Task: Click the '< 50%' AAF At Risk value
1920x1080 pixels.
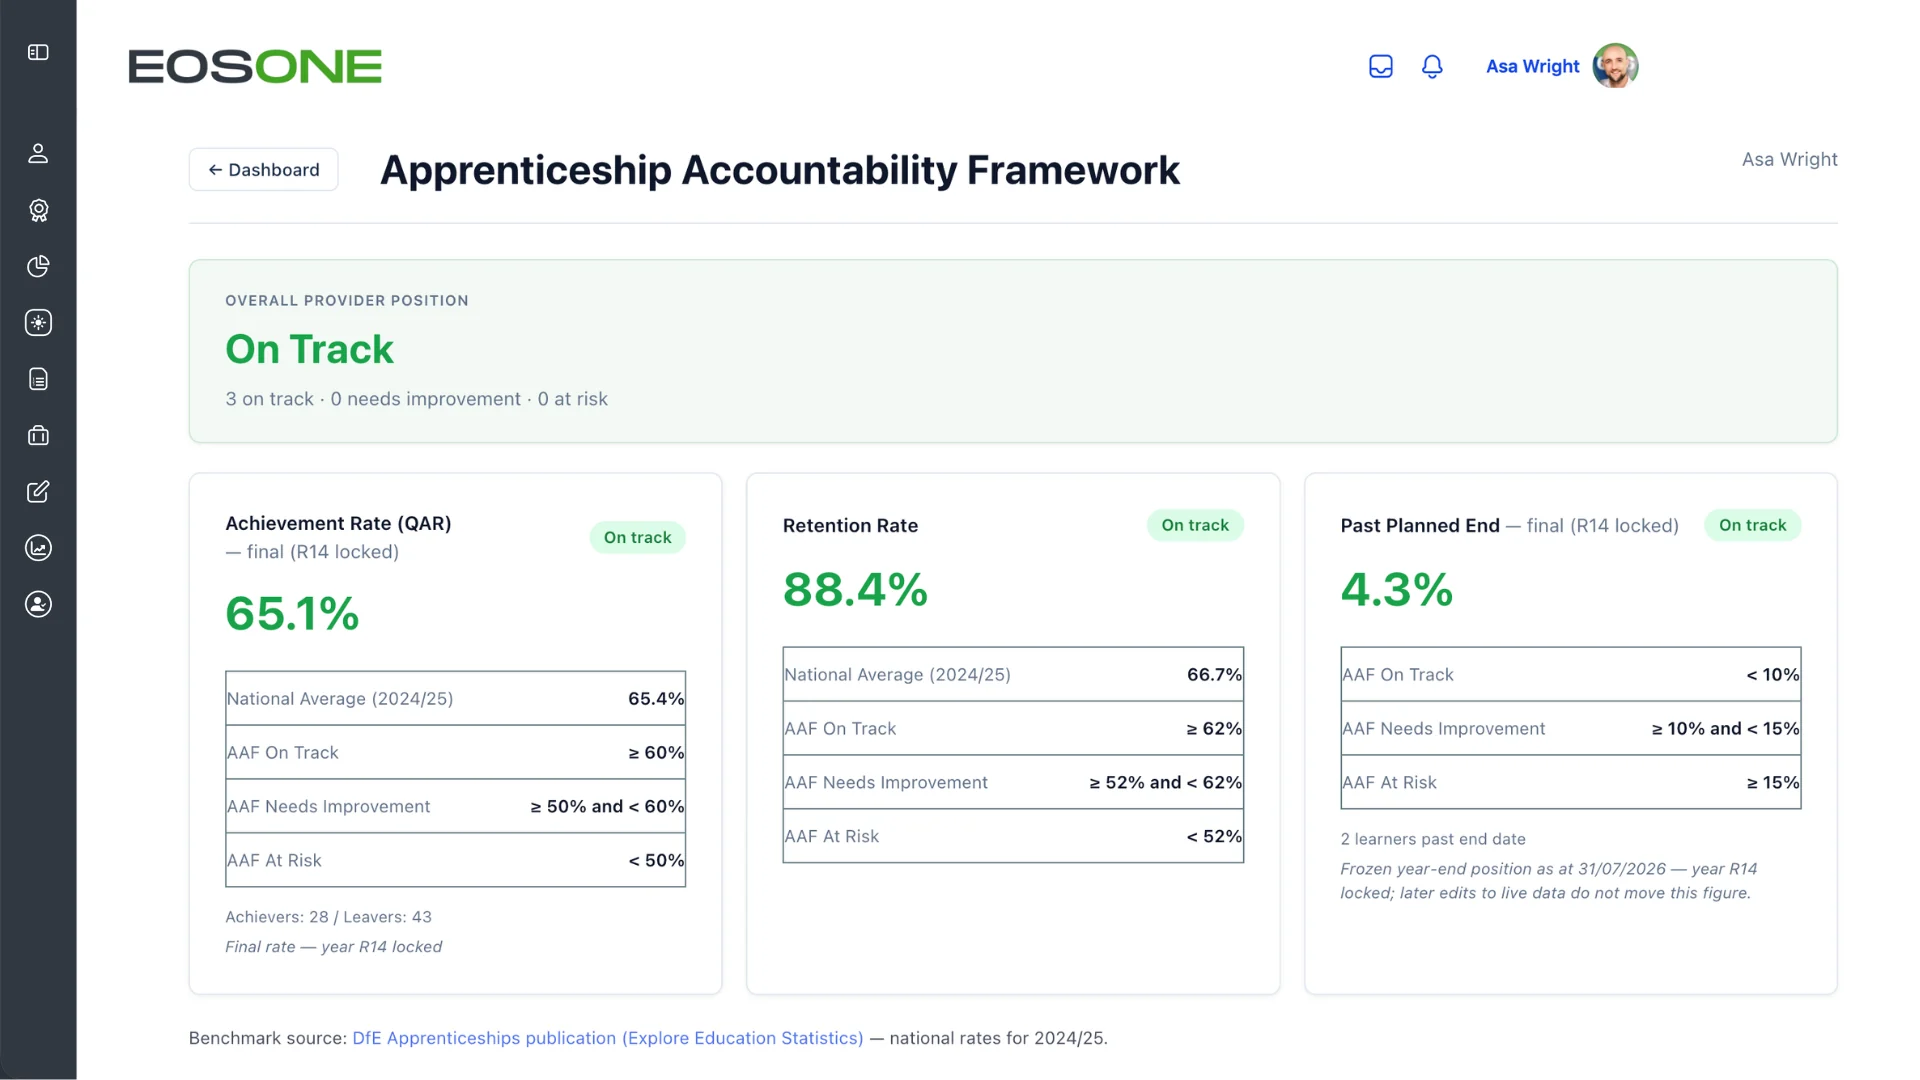Action: (656, 861)
